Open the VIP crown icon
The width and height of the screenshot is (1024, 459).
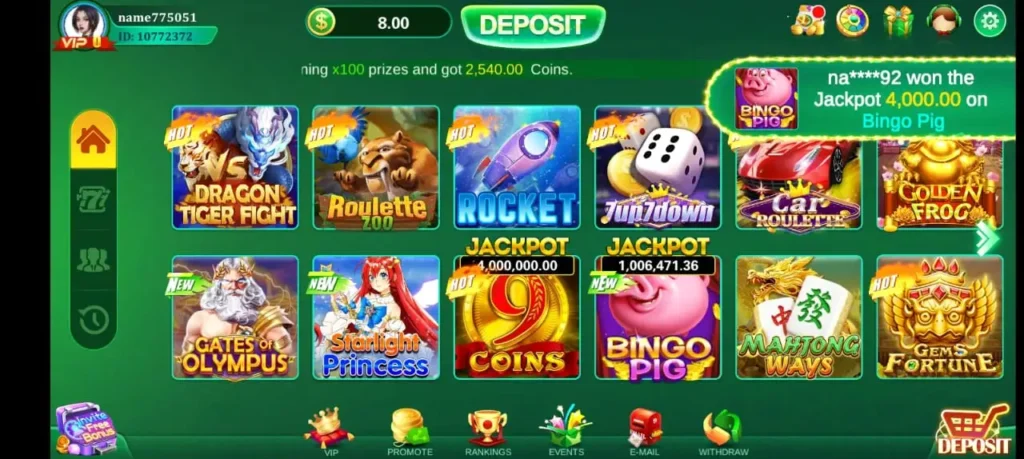click(x=329, y=431)
